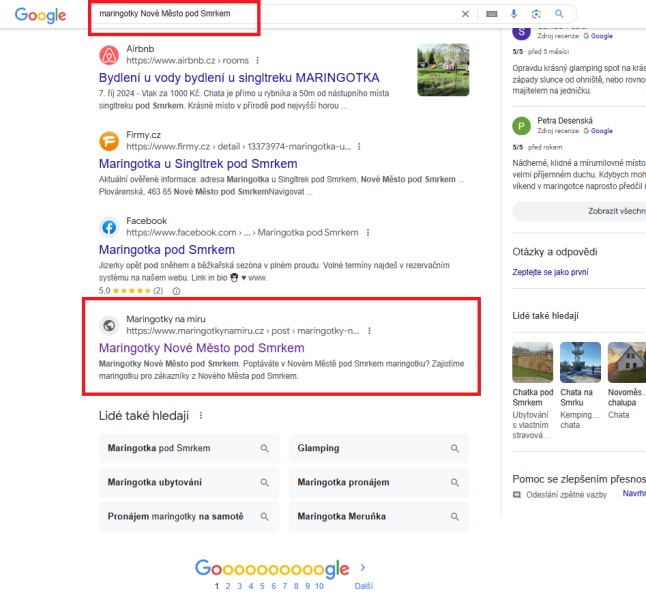Click Další next page link
Image resolution: width=646 pixels, height=600 pixels.
(x=364, y=586)
